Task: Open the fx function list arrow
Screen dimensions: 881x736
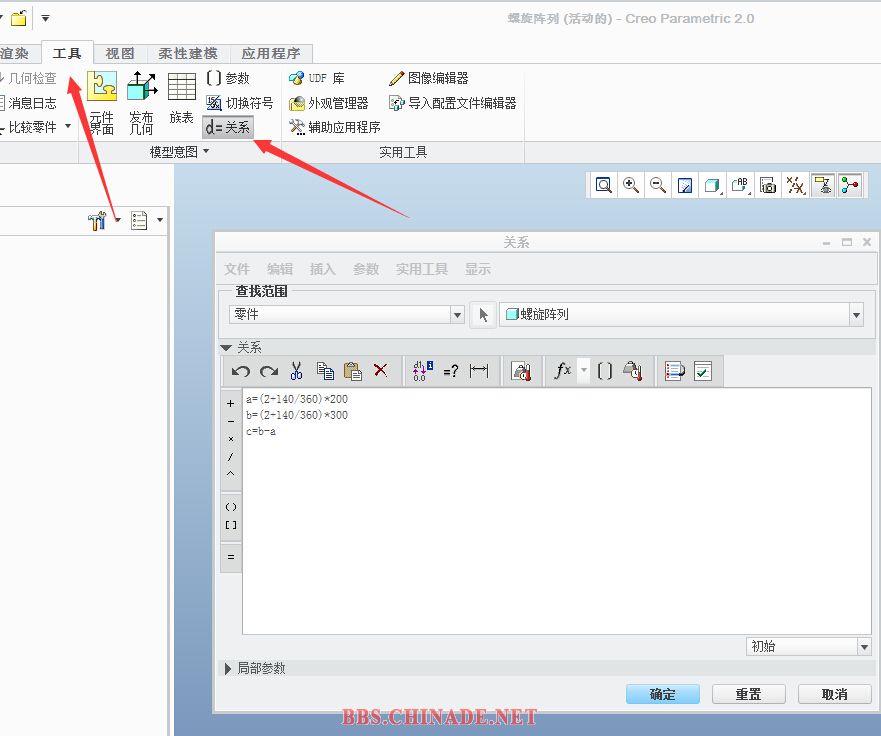Action: tap(584, 370)
